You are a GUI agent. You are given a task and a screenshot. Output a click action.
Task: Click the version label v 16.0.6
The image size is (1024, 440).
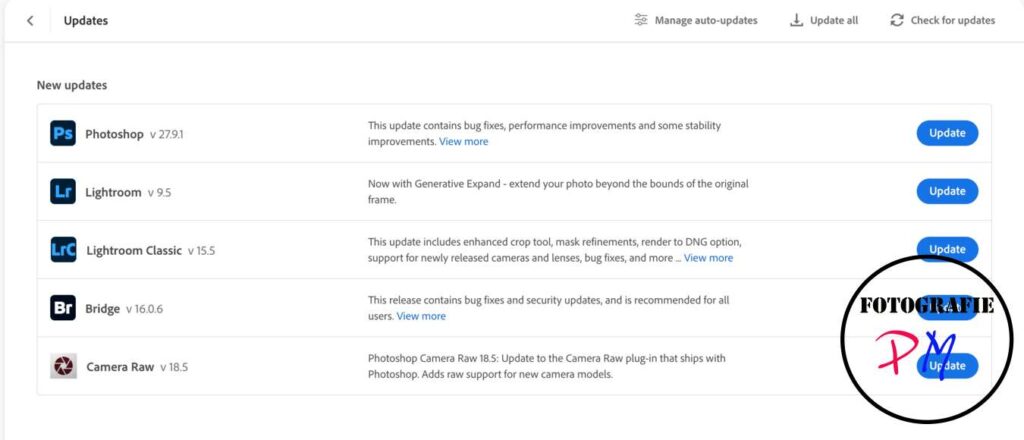coord(144,309)
